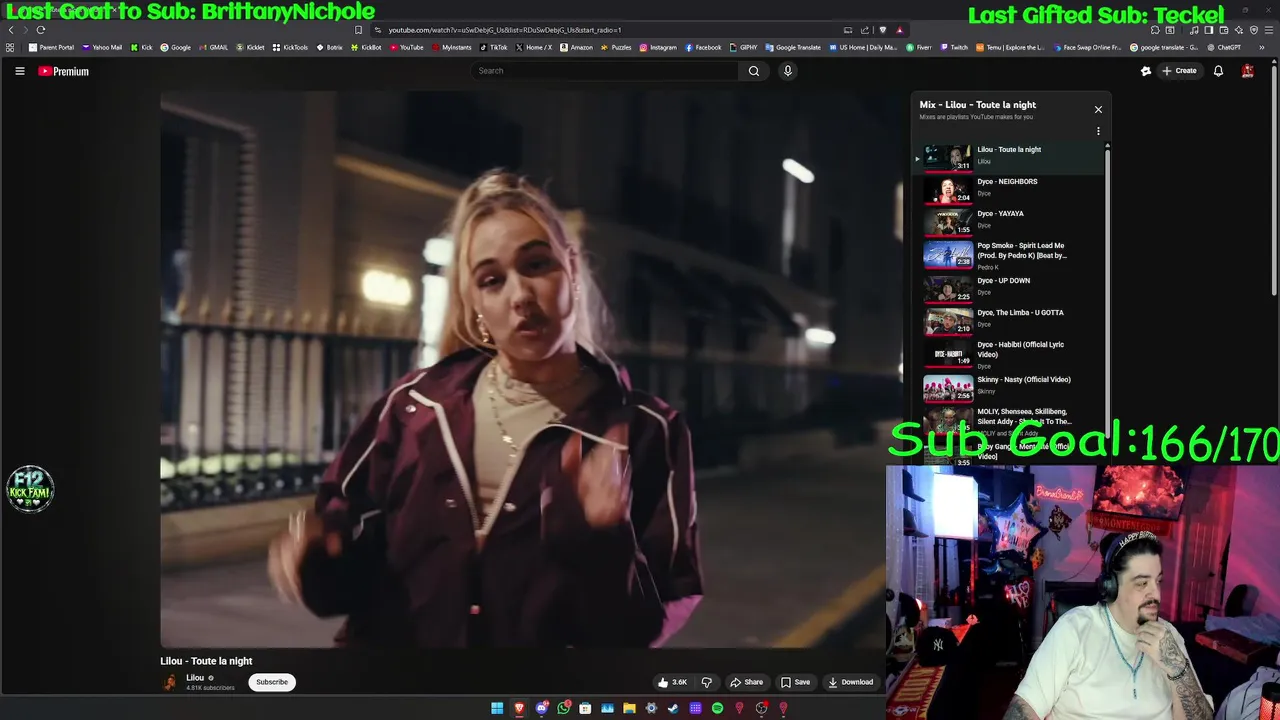Screen dimensions: 1280x720
Task: Select Pop Smoke - Spirit Lead Me
Action: click(1010, 255)
